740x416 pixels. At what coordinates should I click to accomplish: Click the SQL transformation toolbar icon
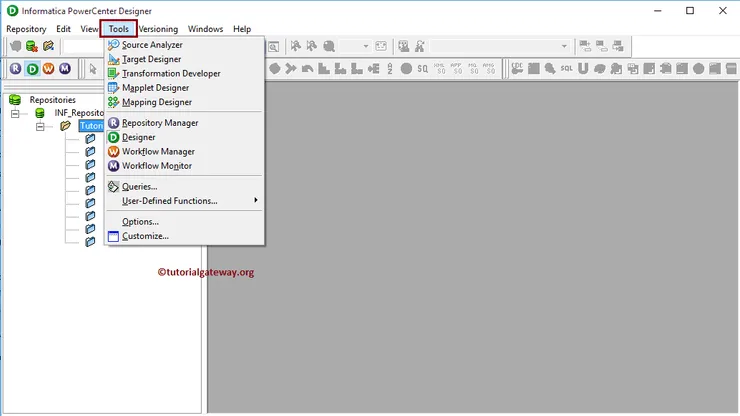click(566, 69)
